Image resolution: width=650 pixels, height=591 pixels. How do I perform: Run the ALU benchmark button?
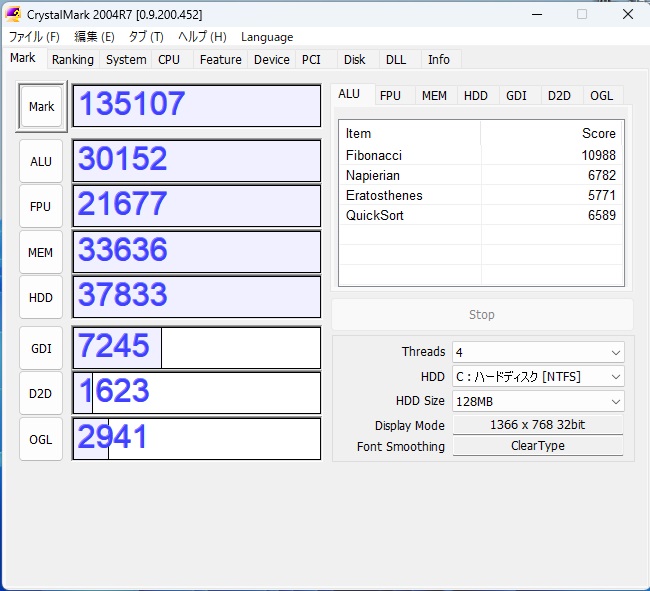(41, 161)
